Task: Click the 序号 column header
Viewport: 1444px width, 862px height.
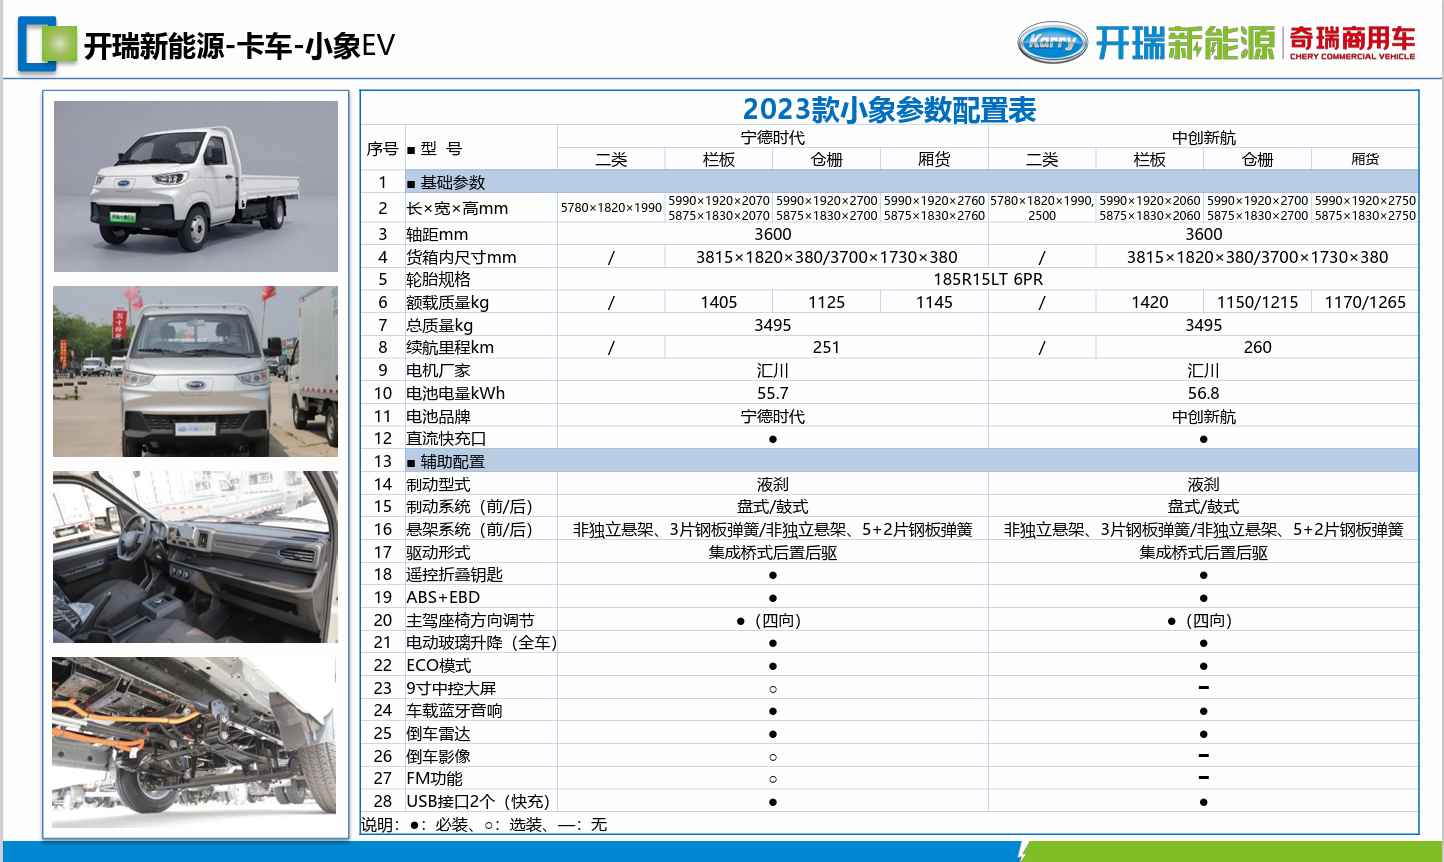Action: (382, 148)
